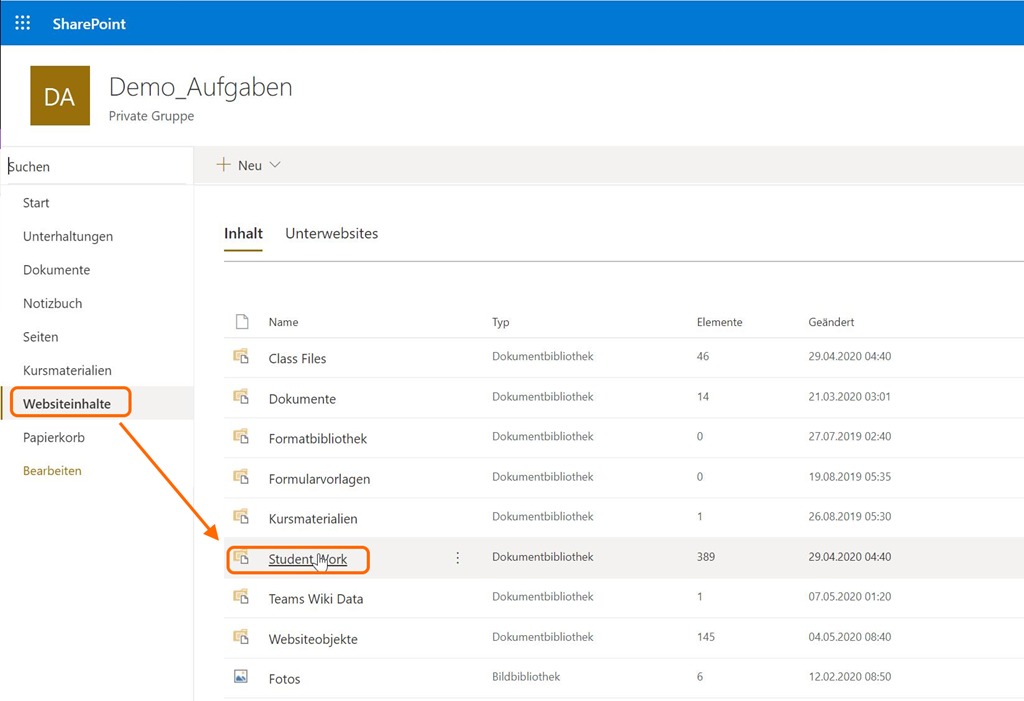The image size is (1024, 701).
Task: Go to Websiteinhalte in the sidebar
Action: [x=67, y=403]
